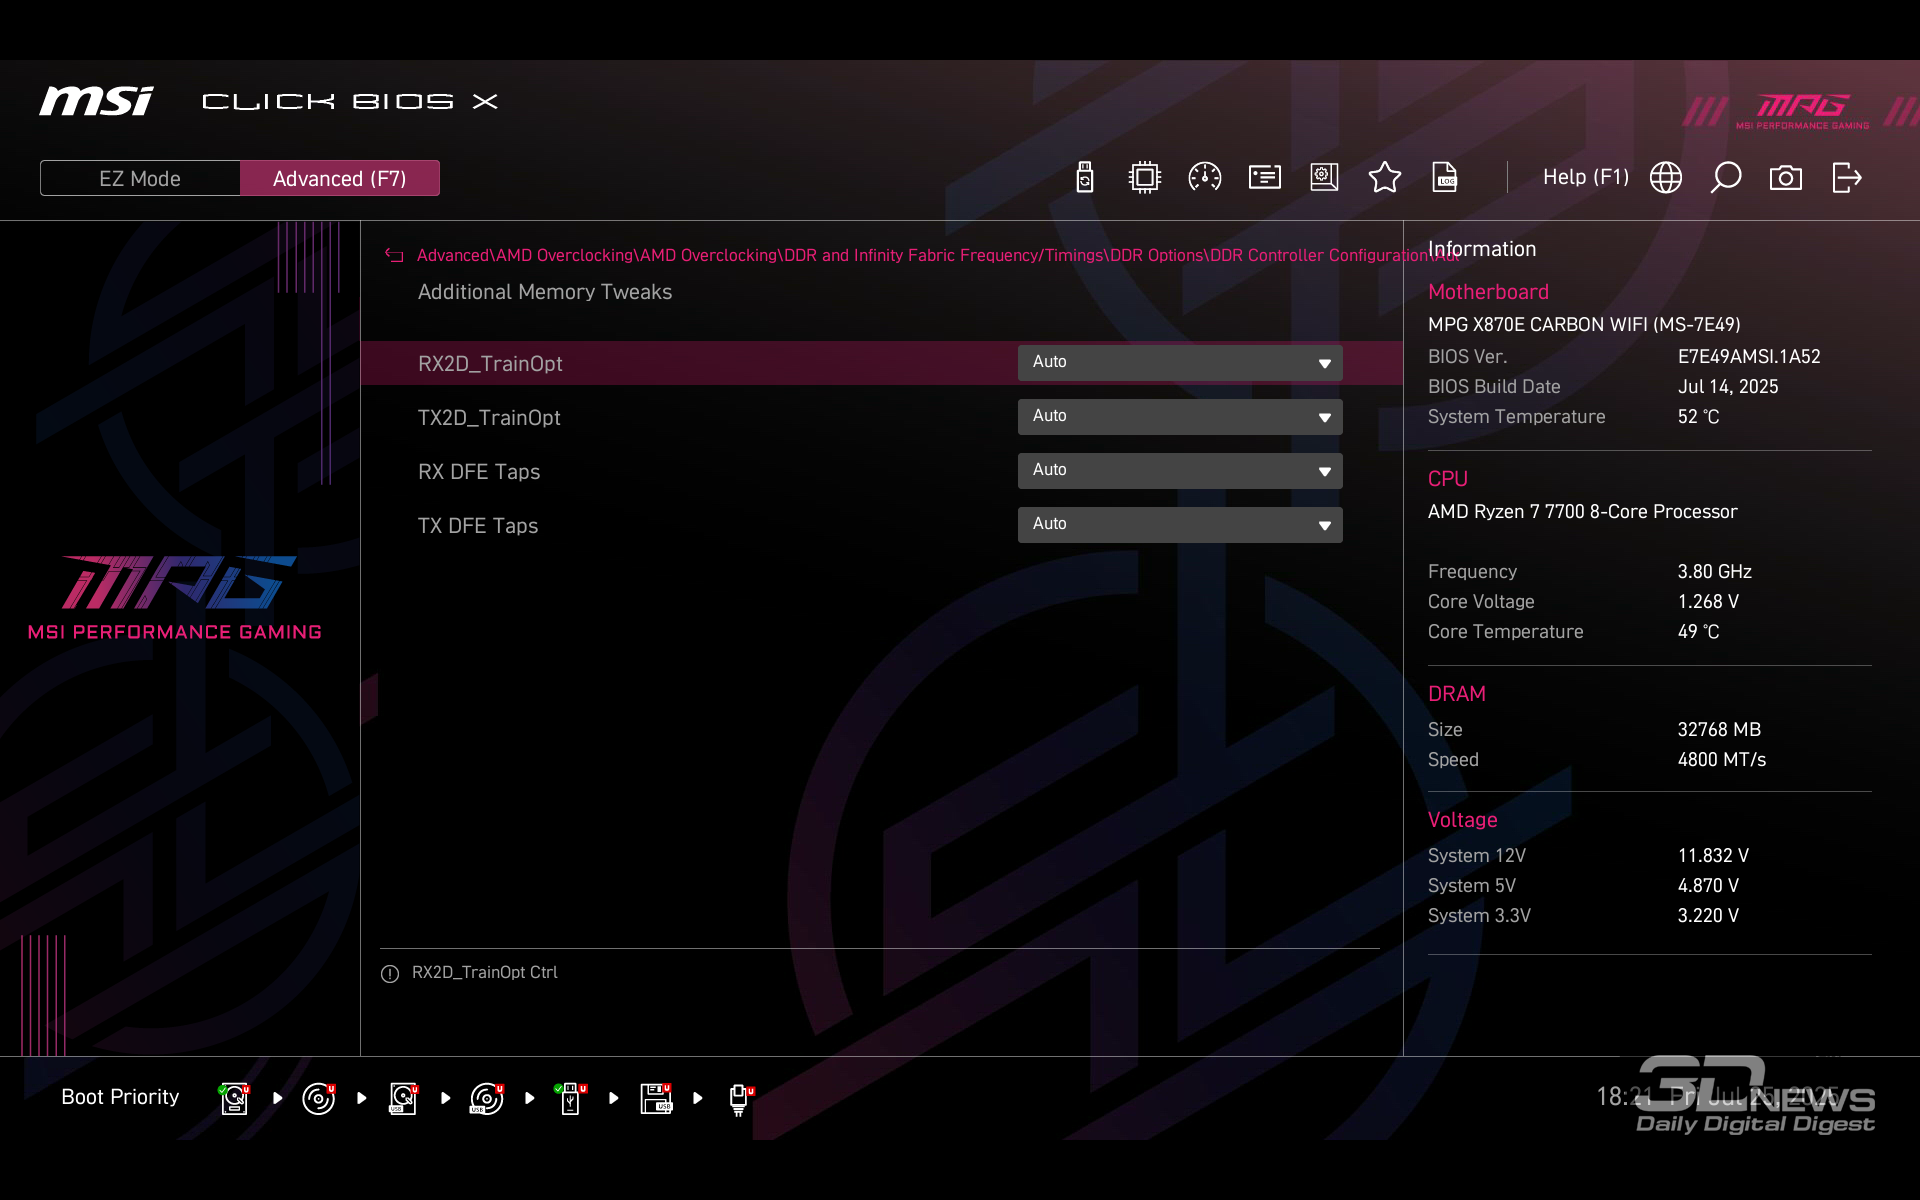The height and width of the screenshot is (1200, 1920).
Task: Click the info icon beside RX2D_TrainOpt Ctrl
Action: coord(390,974)
